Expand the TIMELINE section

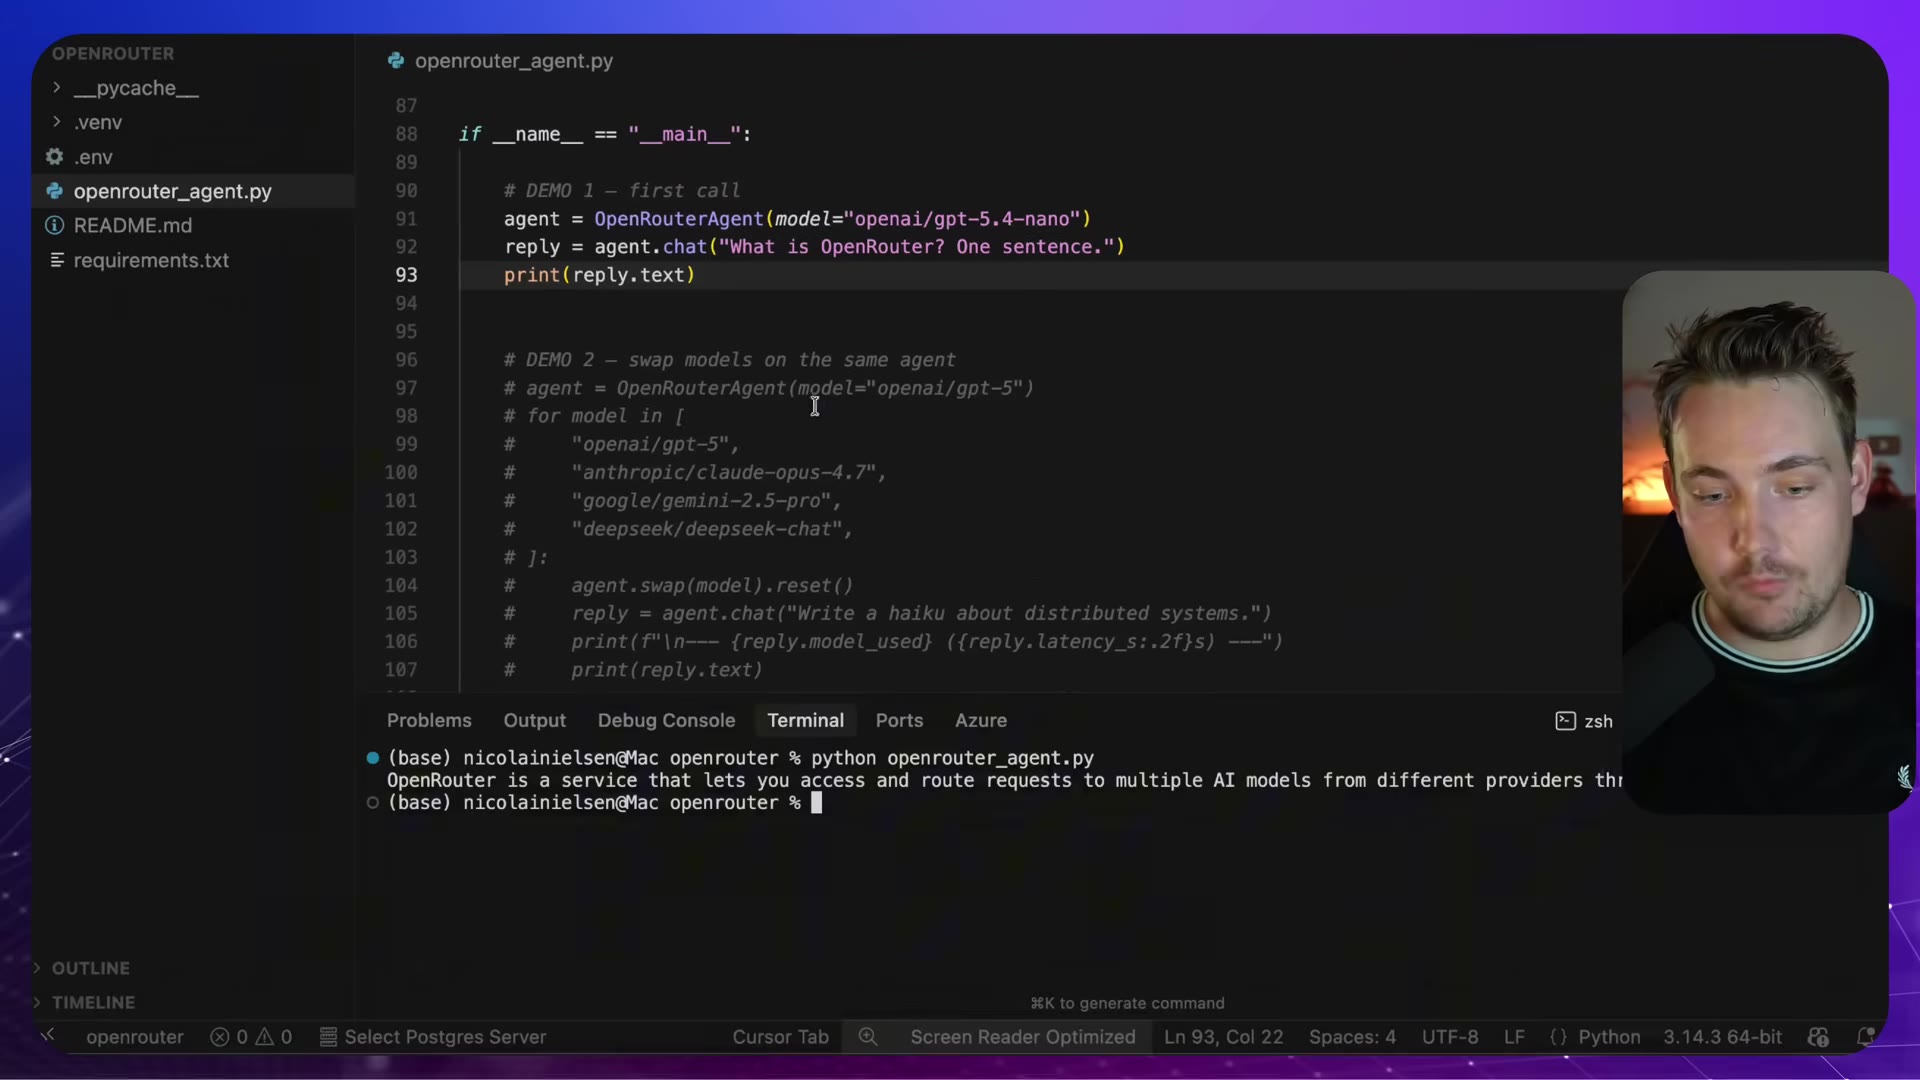click(x=84, y=1002)
